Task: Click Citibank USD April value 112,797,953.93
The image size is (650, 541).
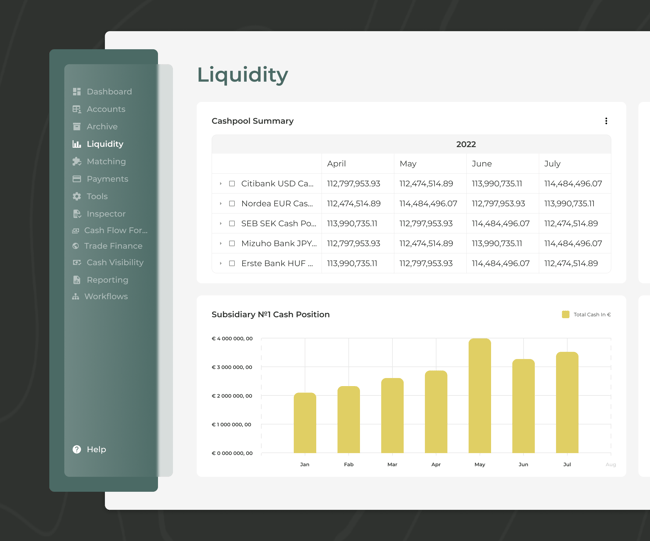Action: click(353, 184)
